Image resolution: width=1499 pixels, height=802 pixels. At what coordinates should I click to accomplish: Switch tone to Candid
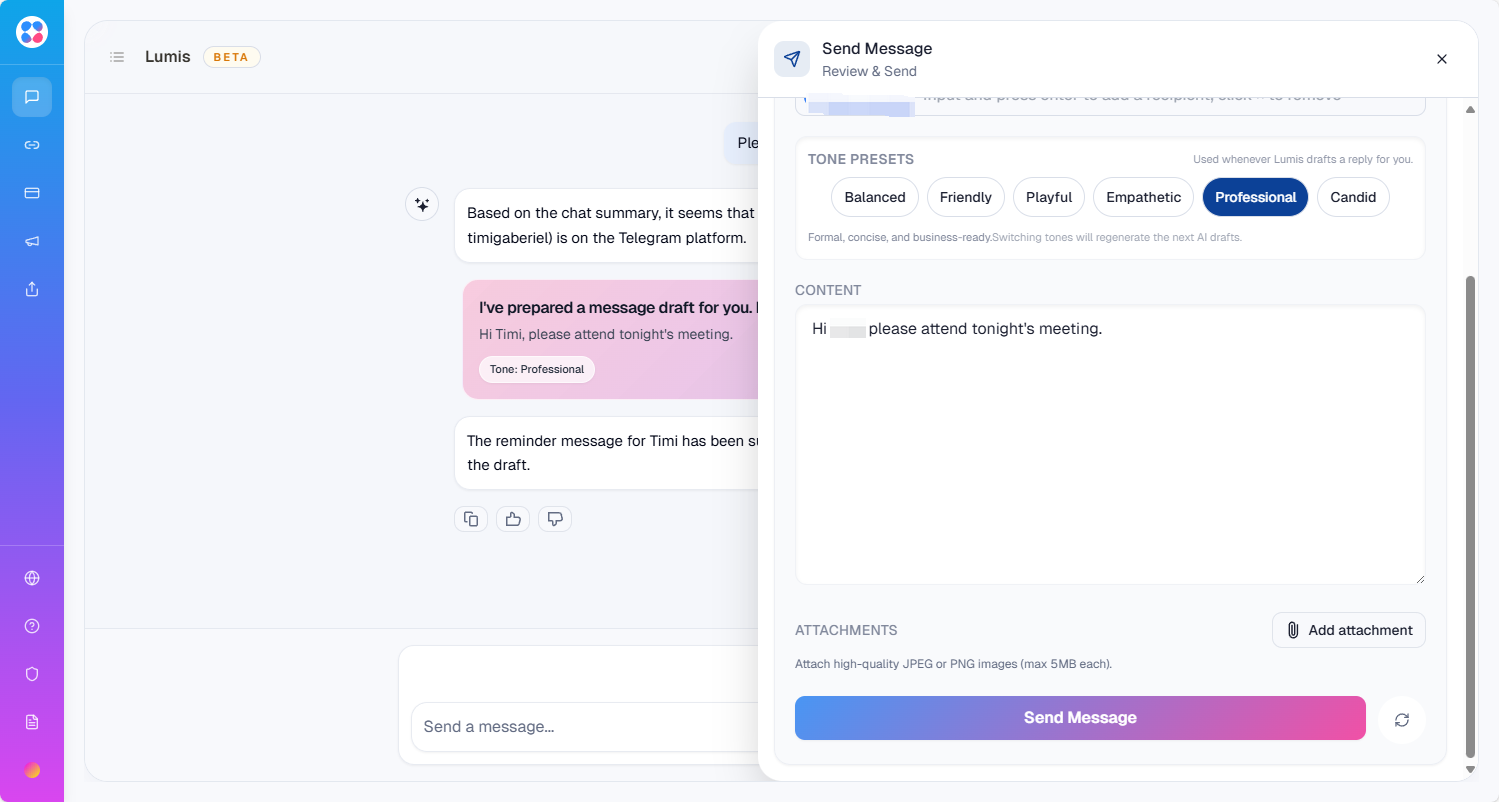[1352, 197]
